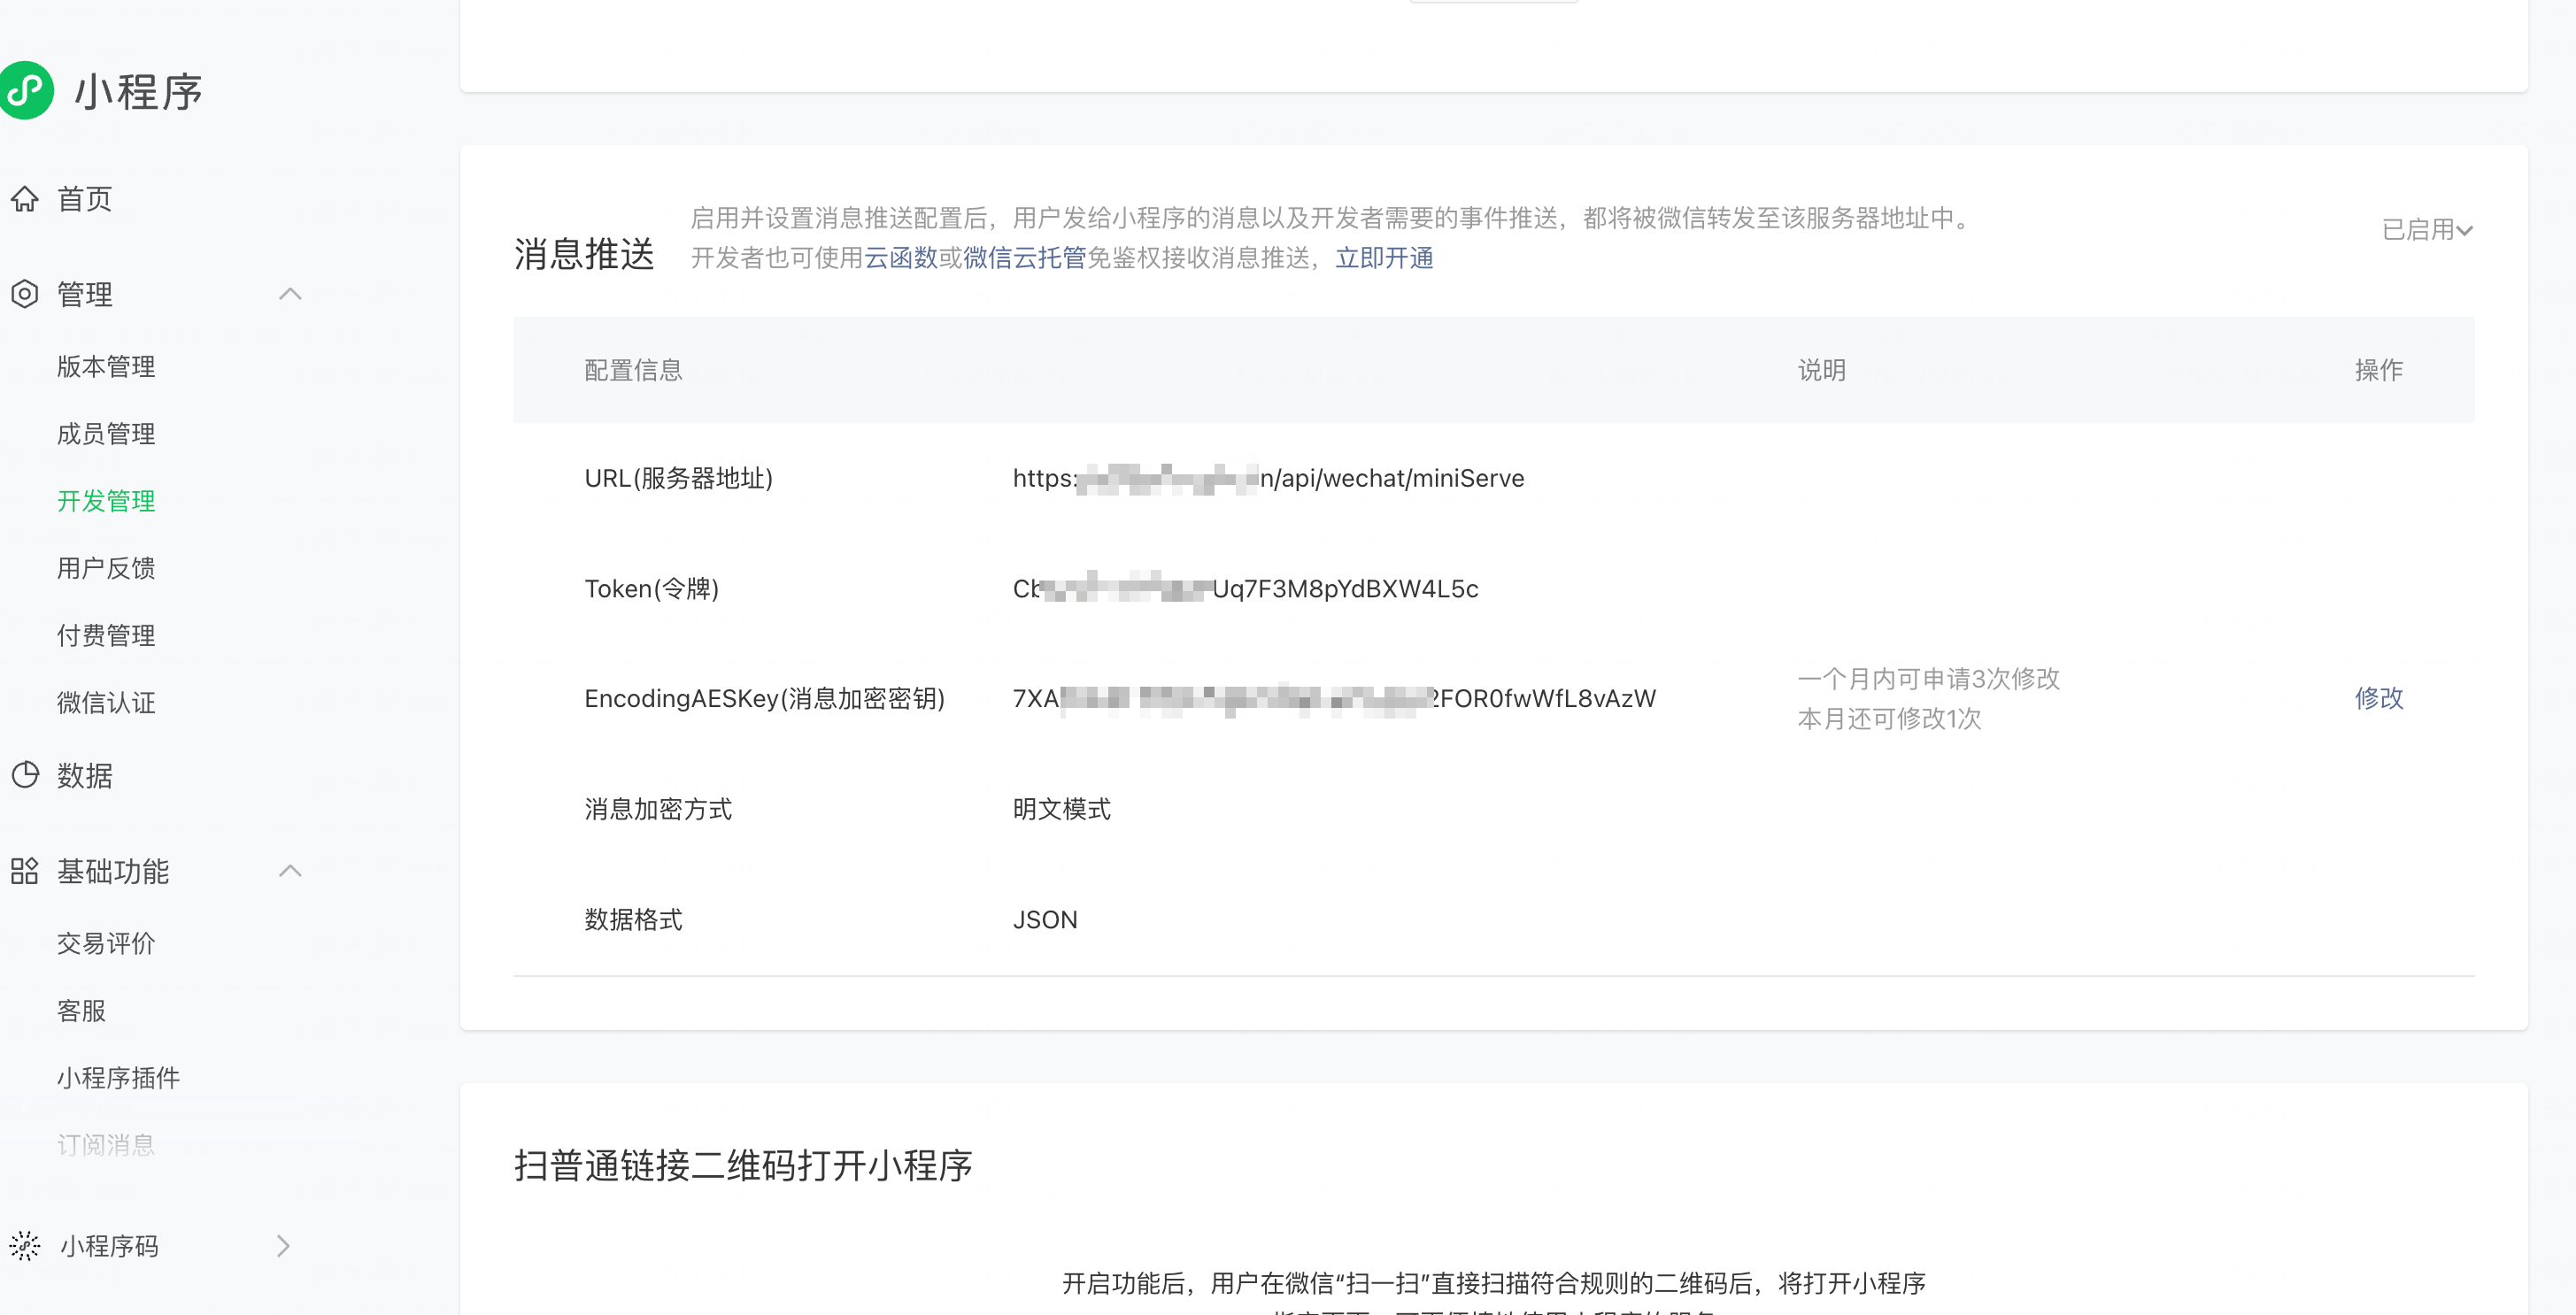This screenshot has height=1315, width=2576.
Task: Click the pie chart icon beside 数据
Action: point(25,775)
